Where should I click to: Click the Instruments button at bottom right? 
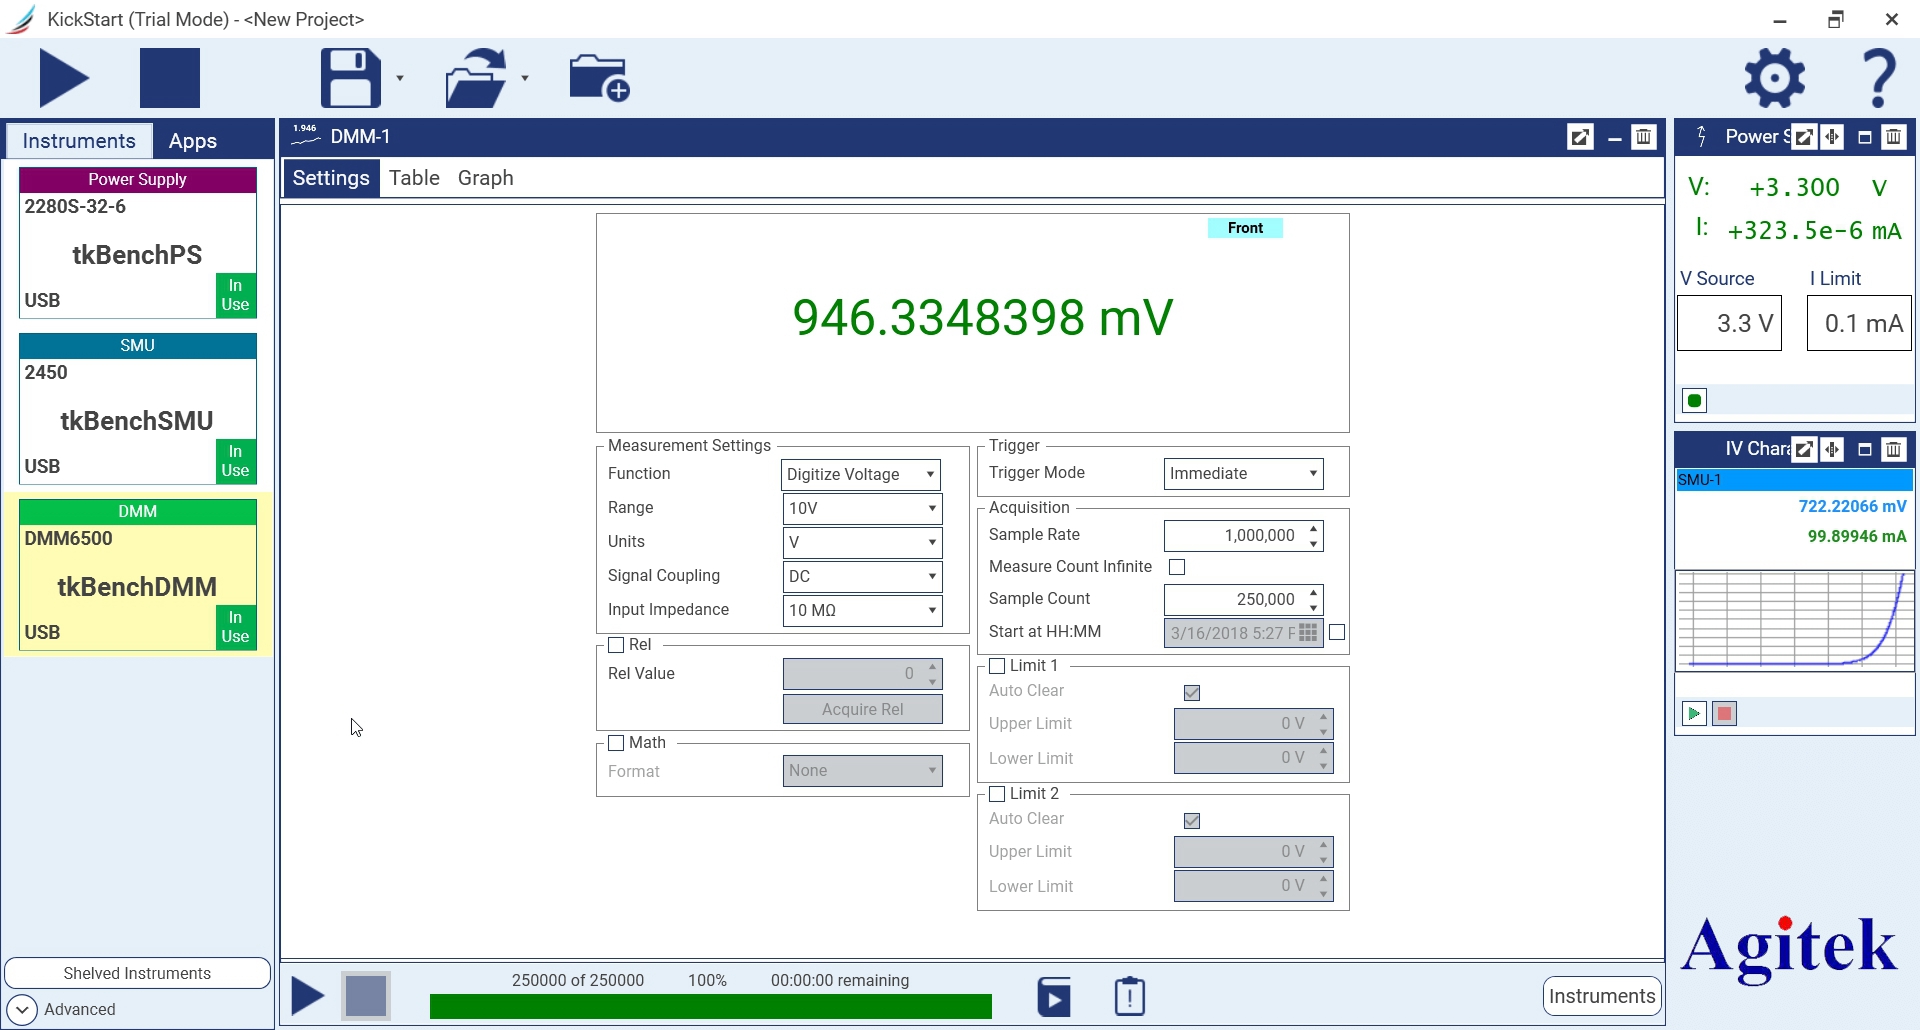[x=1601, y=996]
